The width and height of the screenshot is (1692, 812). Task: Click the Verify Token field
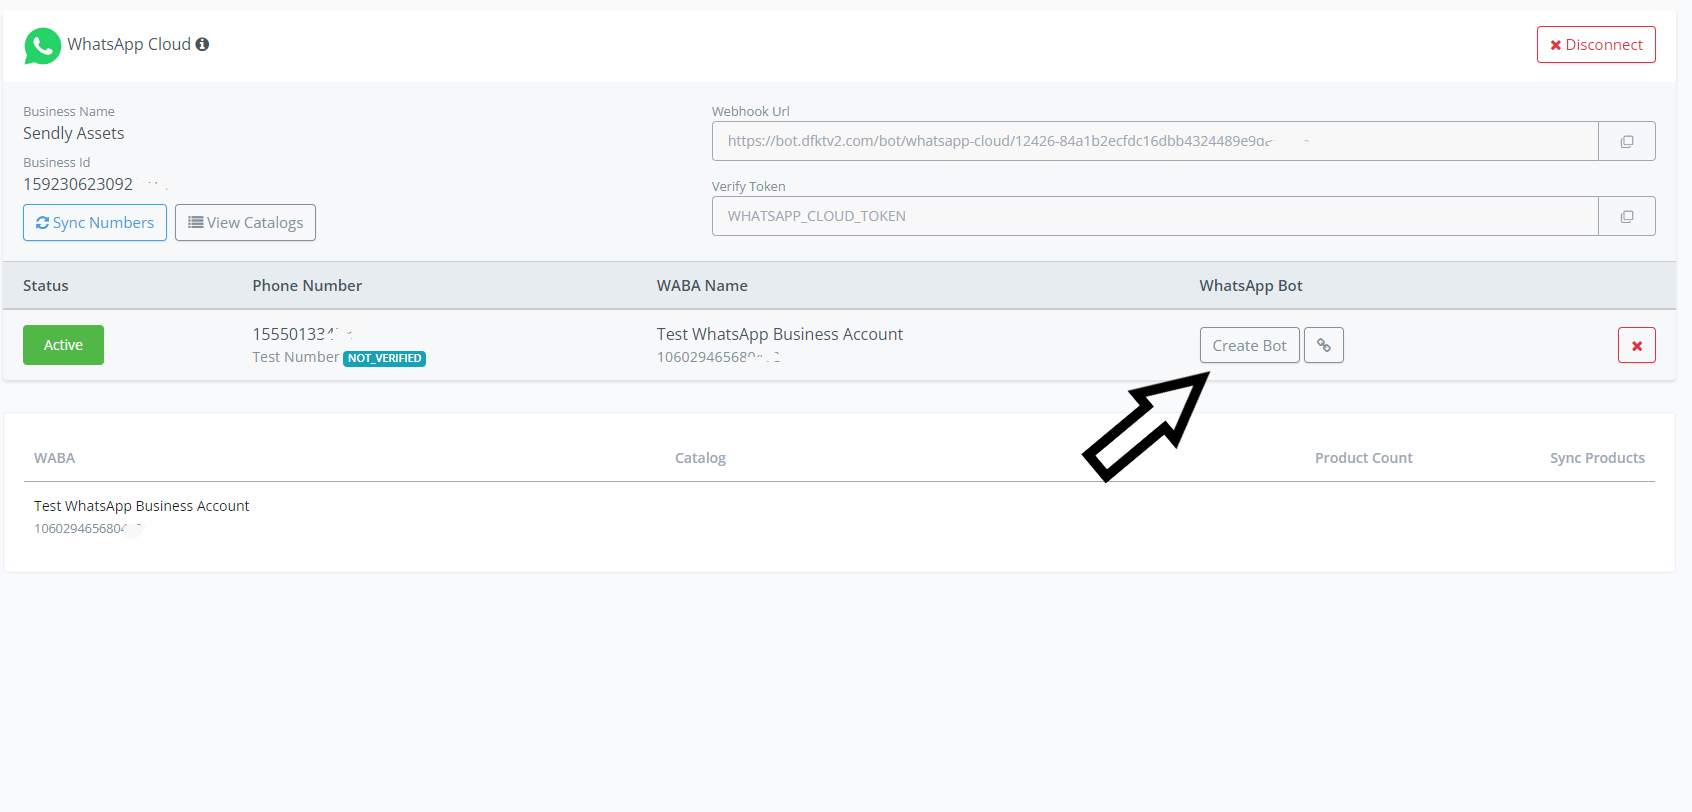pos(1155,216)
